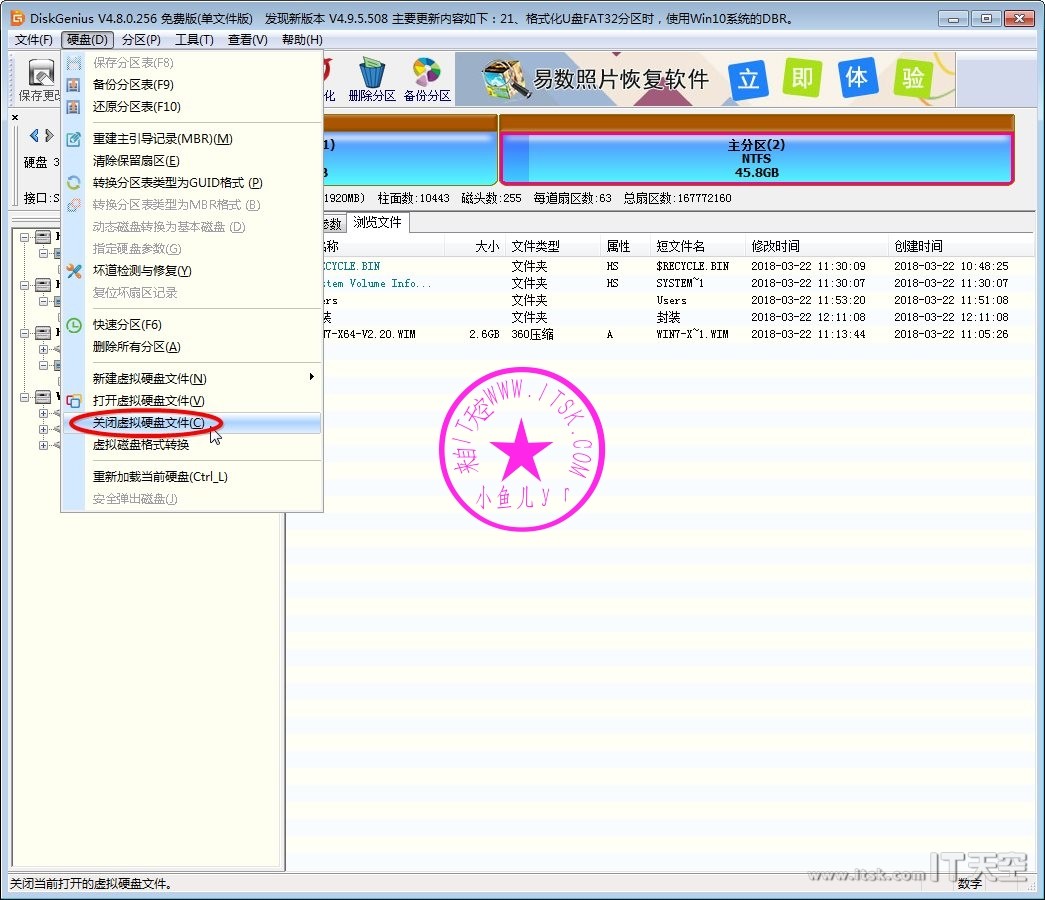Click the previous disk left arrow icon

(34, 135)
